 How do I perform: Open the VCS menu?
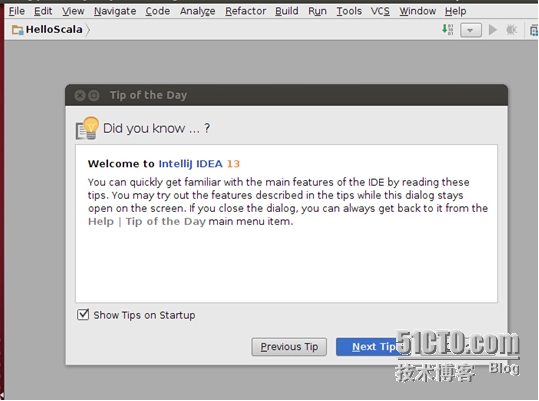tap(380, 11)
